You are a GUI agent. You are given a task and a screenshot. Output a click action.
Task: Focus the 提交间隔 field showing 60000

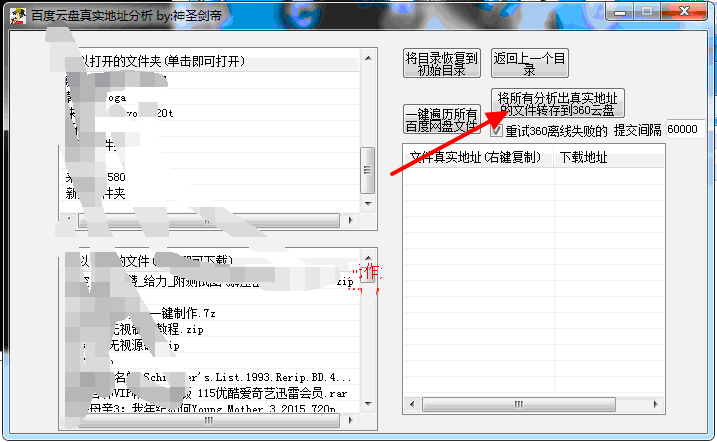(x=684, y=129)
